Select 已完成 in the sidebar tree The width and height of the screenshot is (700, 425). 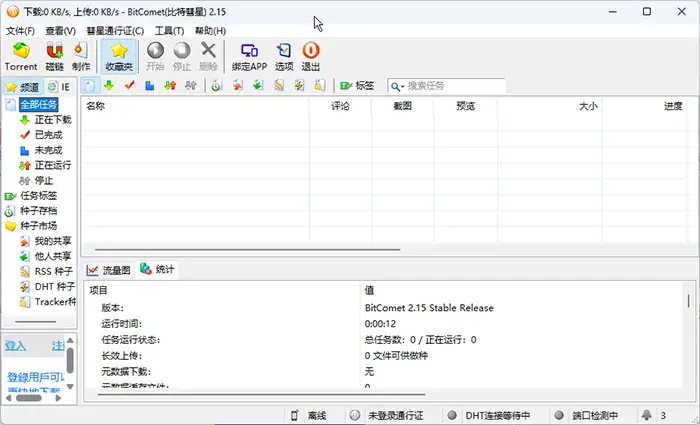tap(48, 135)
